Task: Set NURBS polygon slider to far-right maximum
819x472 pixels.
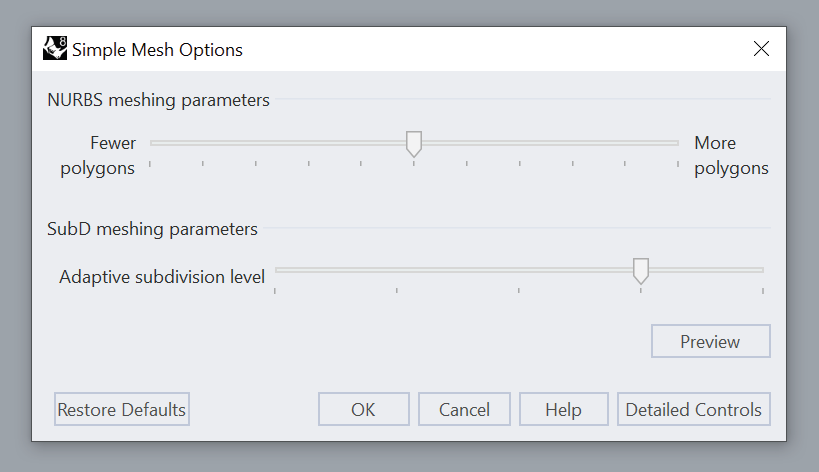Action: click(677, 143)
